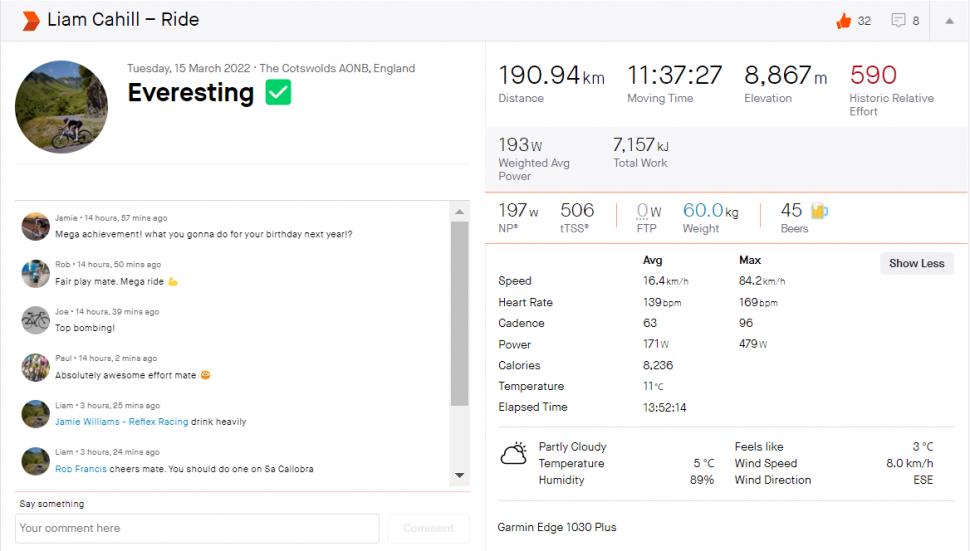Image resolution: width=970 pixels, height=551 pixels.
Task: Click the comments scrollbar thumb
Action: (460, 314)
